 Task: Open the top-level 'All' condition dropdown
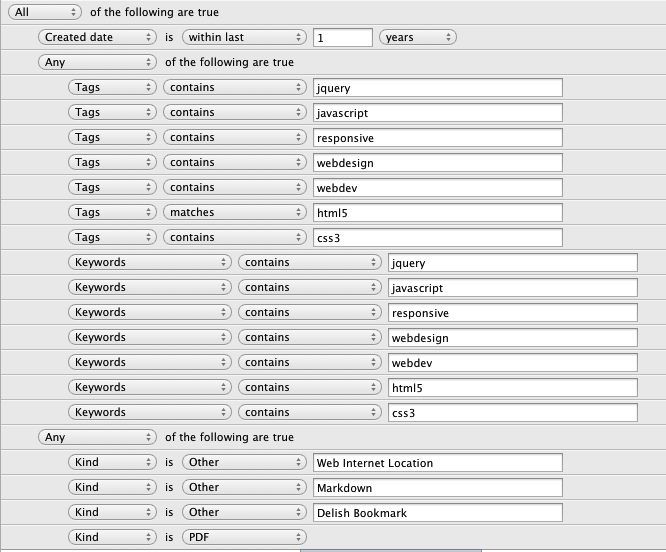click(x=46, y=12)
